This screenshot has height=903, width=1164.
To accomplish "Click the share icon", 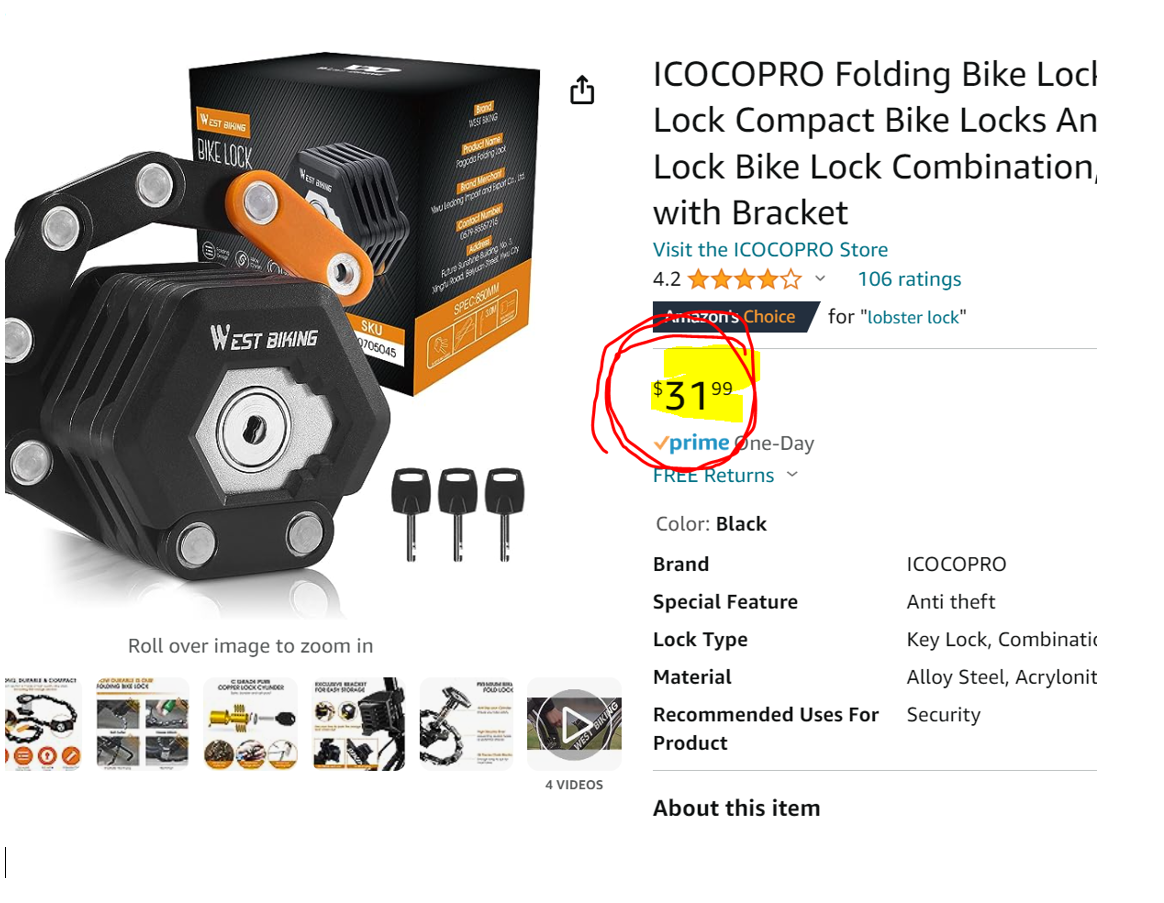I will coord(582,89).
